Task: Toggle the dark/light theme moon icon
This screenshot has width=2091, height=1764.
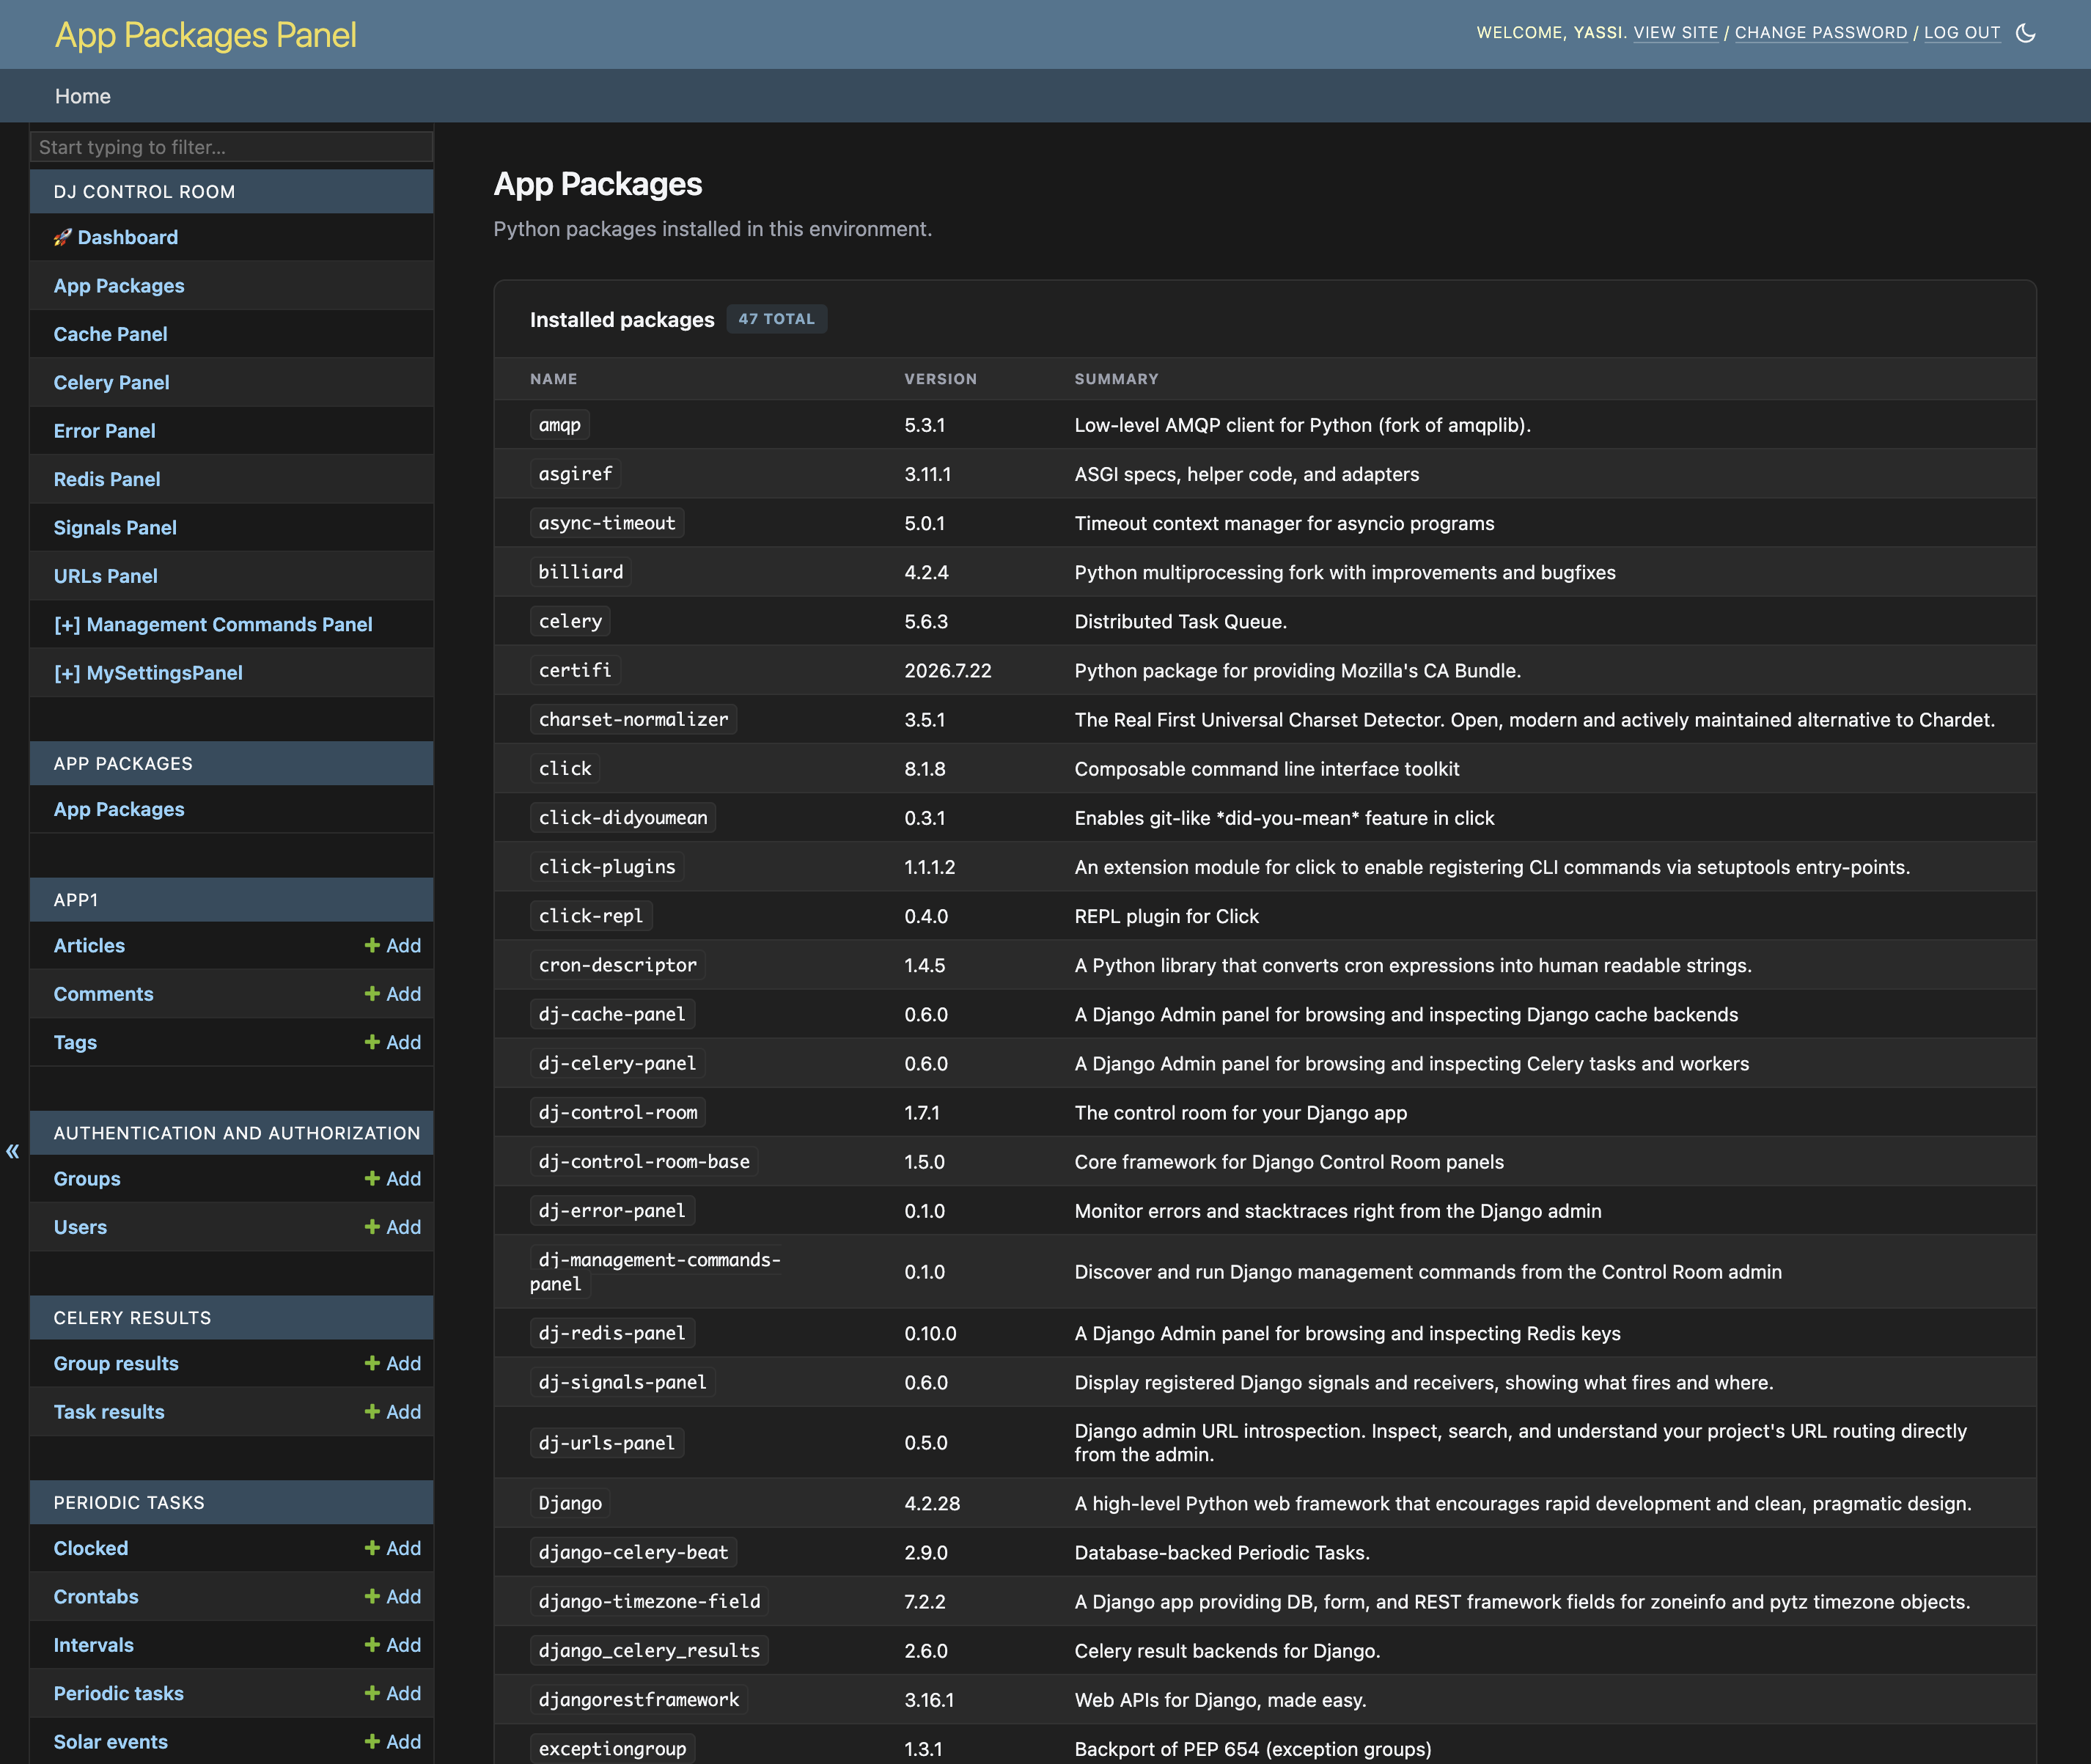Action: [2025, 33]
